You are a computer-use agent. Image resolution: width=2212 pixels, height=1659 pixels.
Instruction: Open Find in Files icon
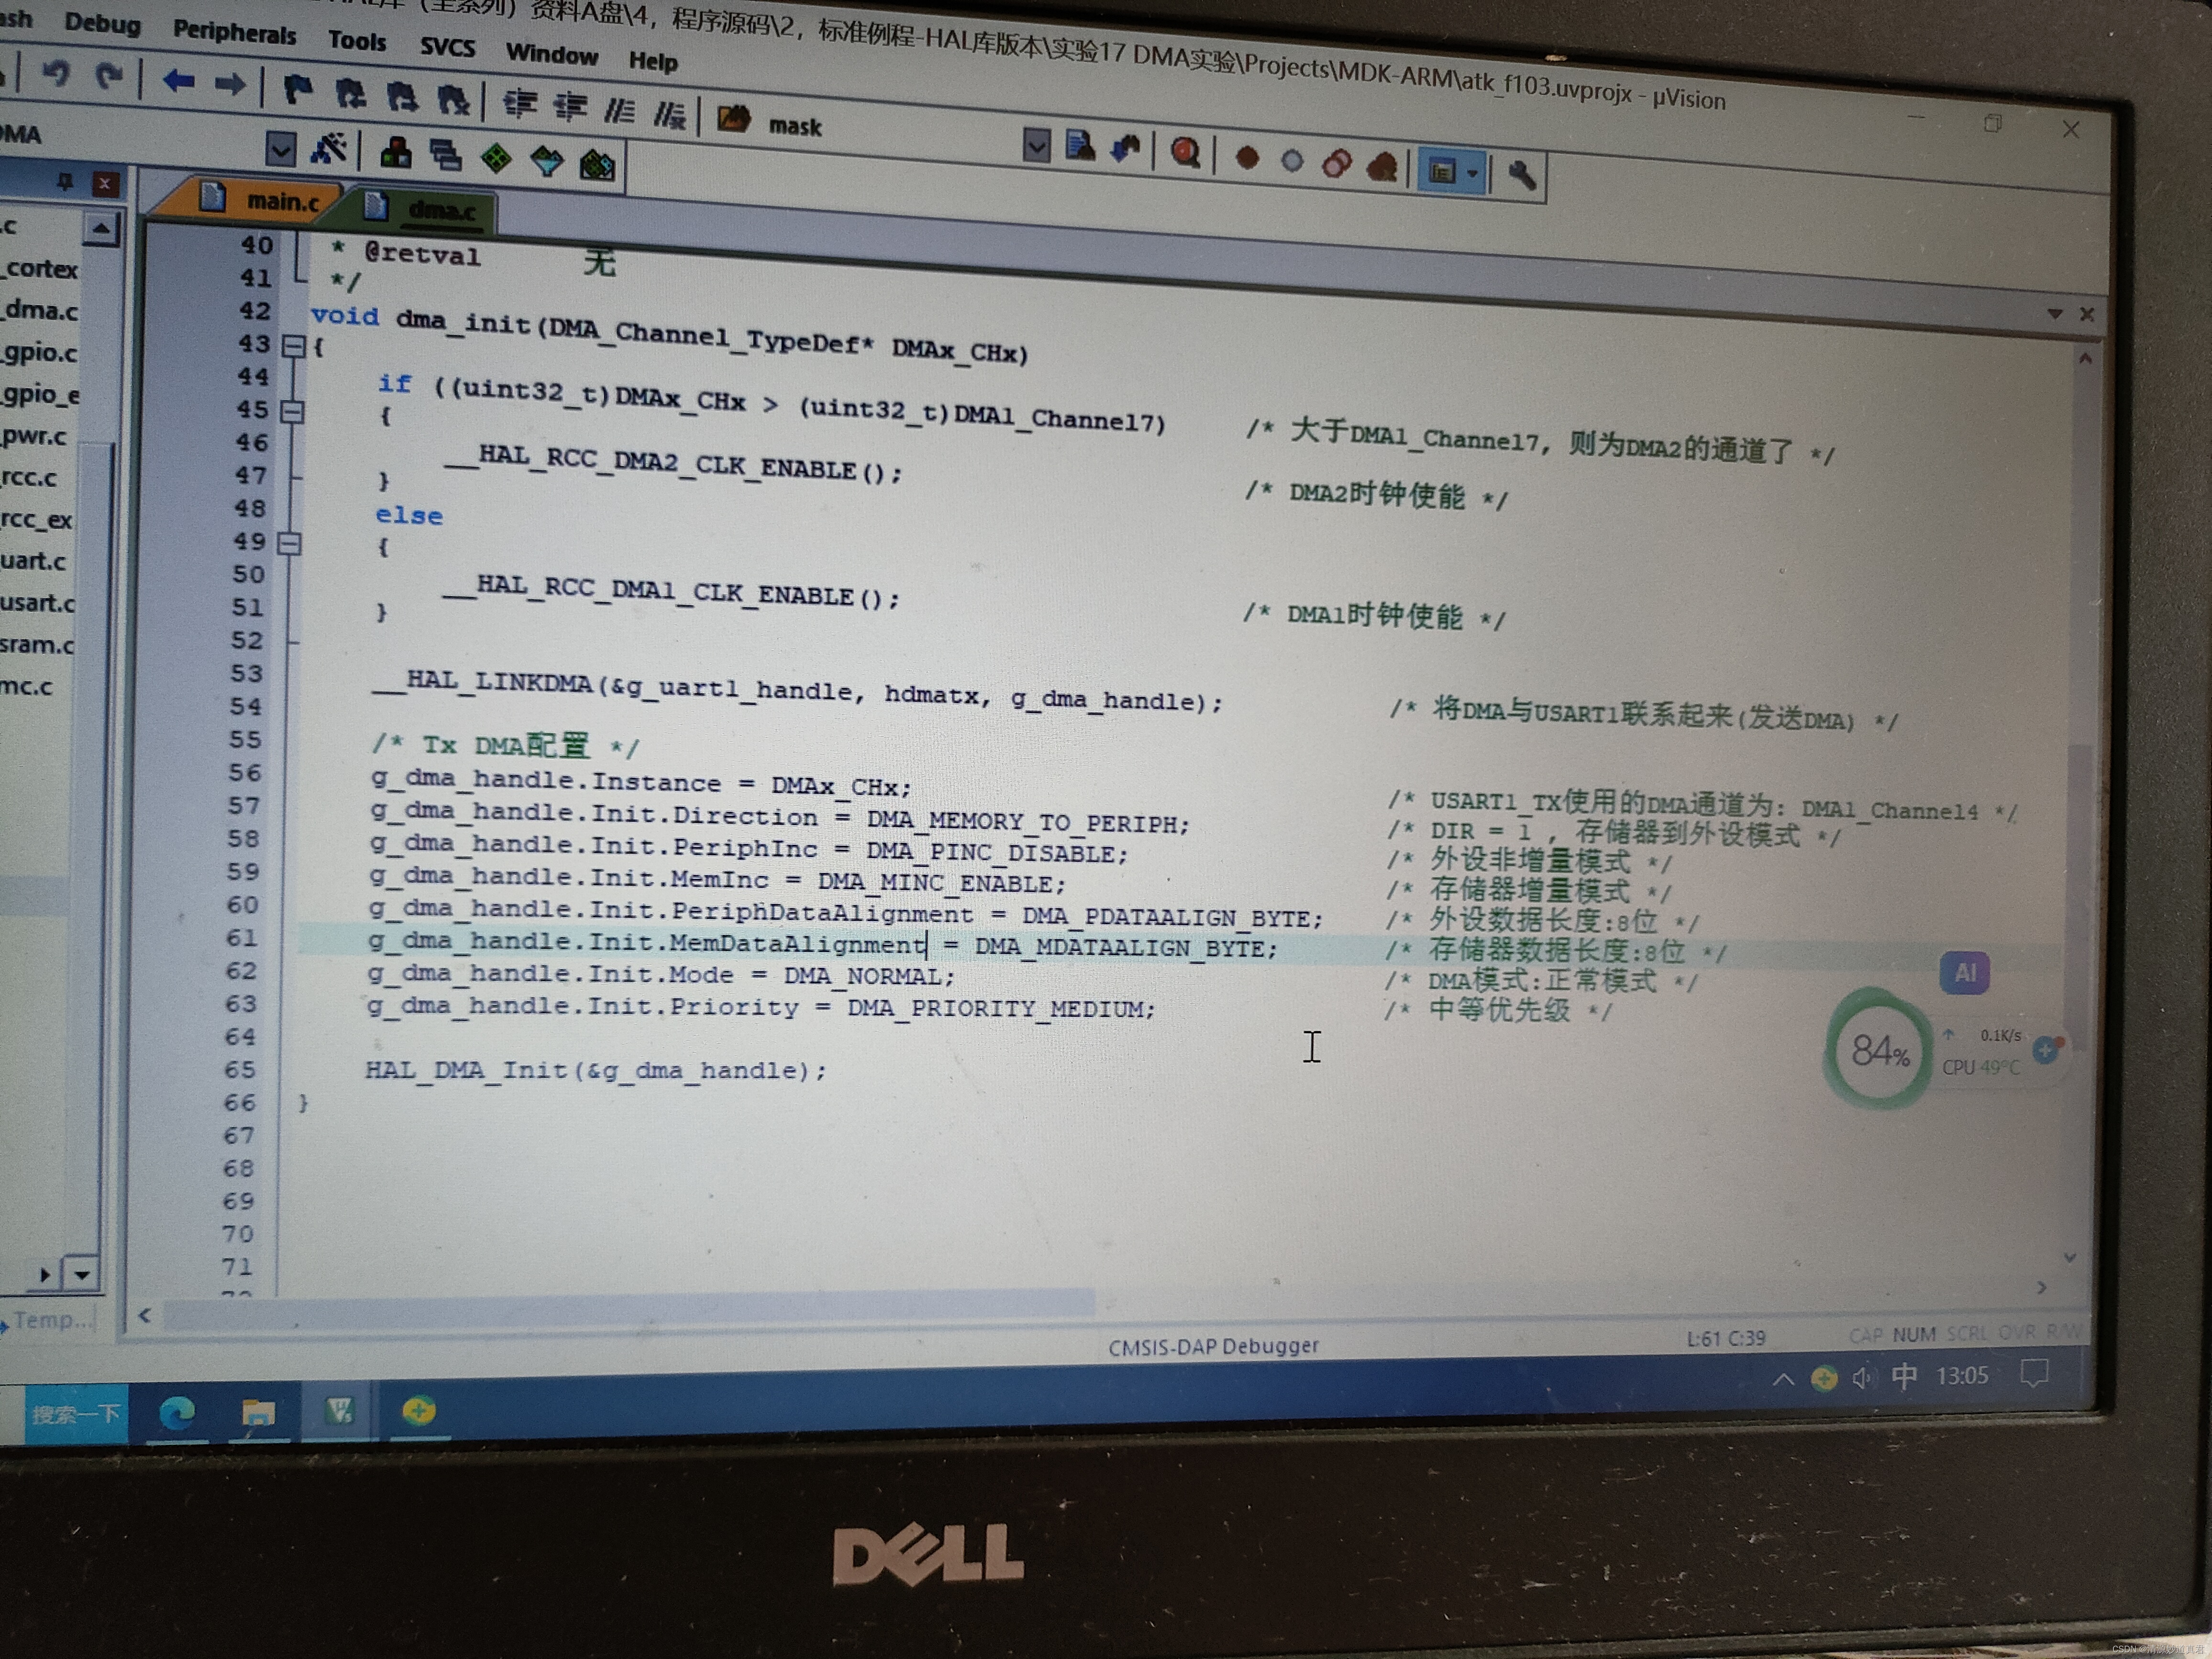pos(734,118)
